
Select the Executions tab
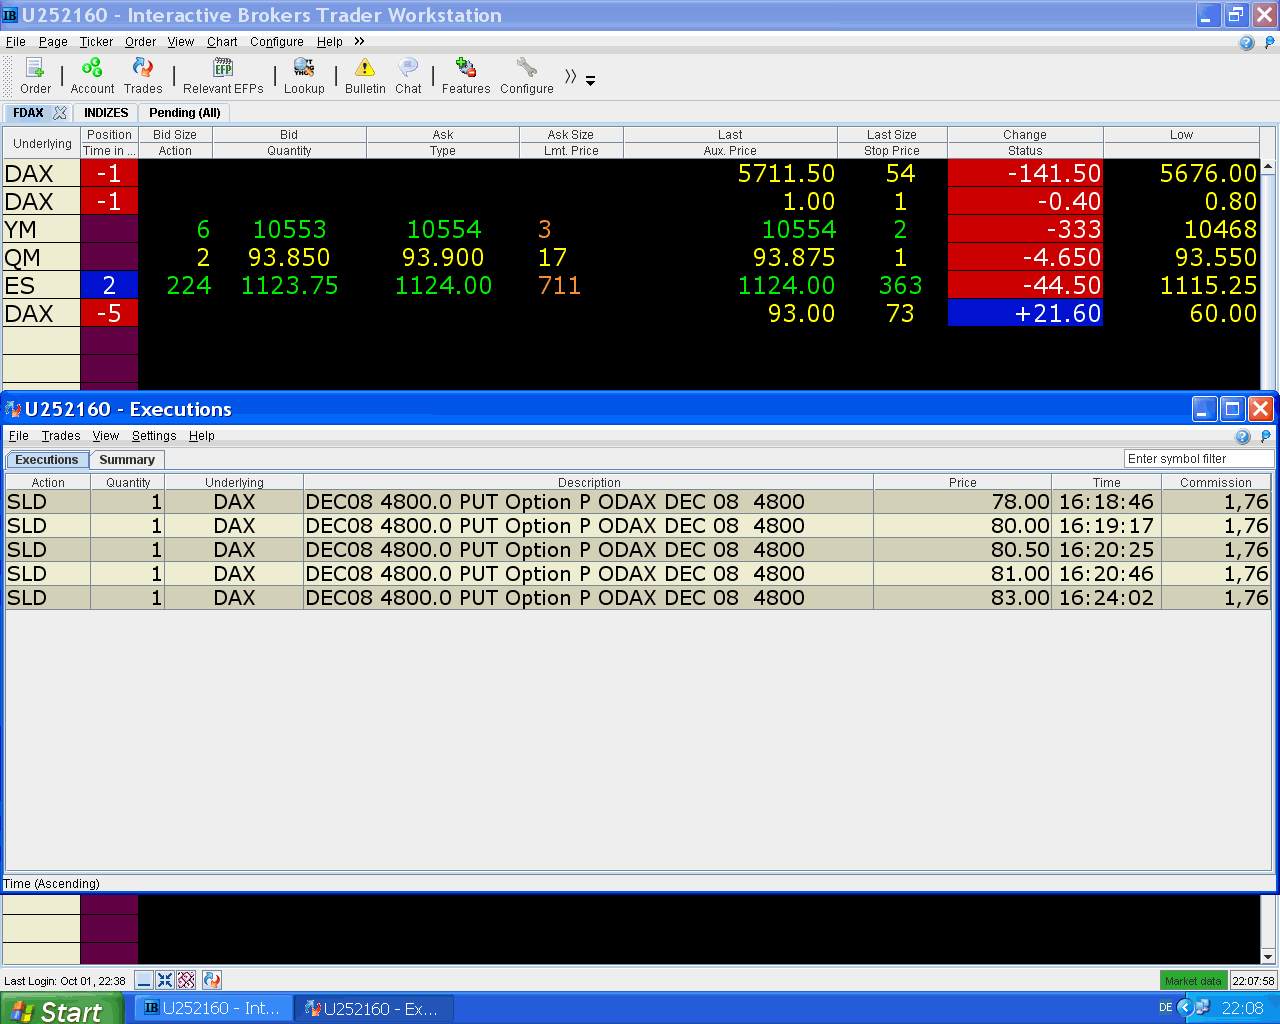pos(47,460)
